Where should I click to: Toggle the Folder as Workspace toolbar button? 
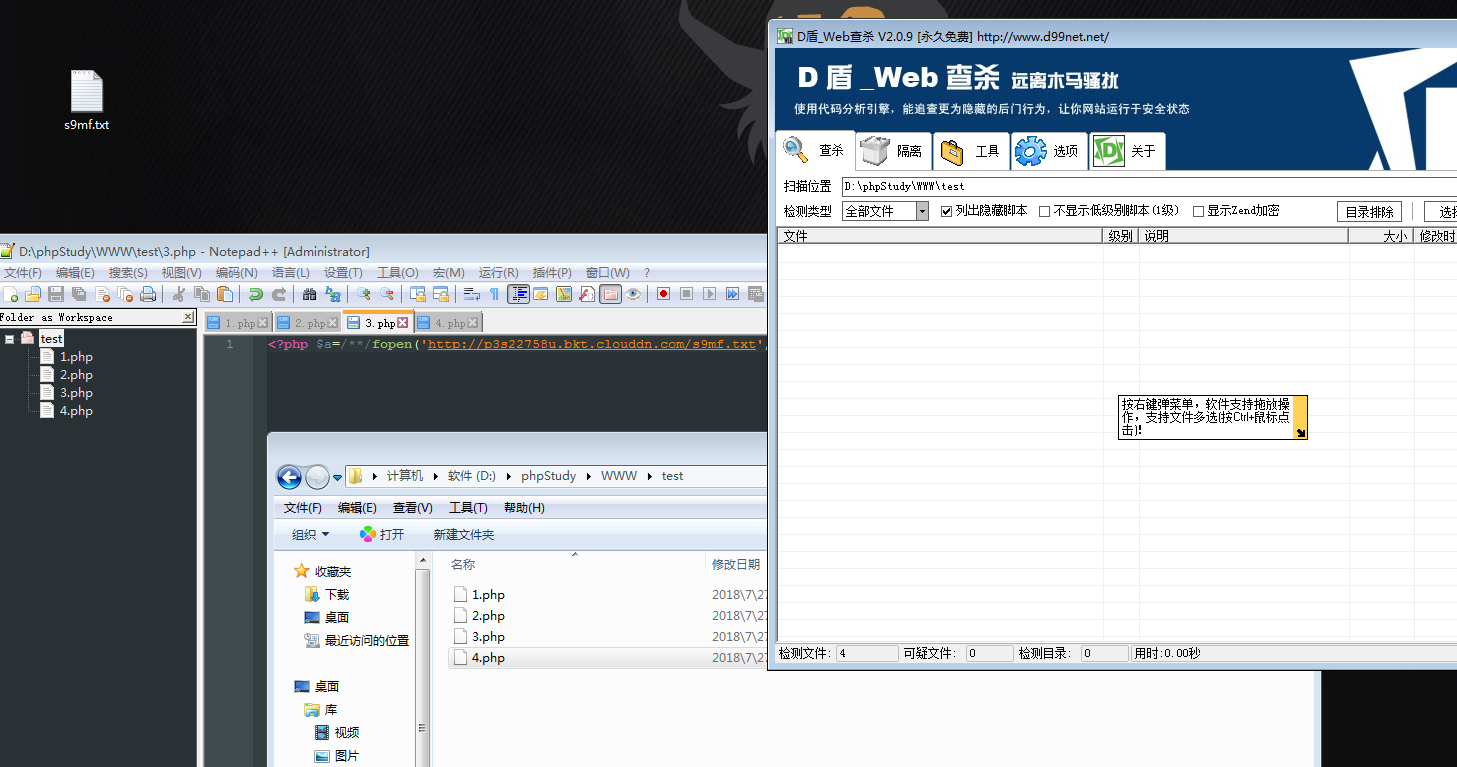[x=609, y=294]
